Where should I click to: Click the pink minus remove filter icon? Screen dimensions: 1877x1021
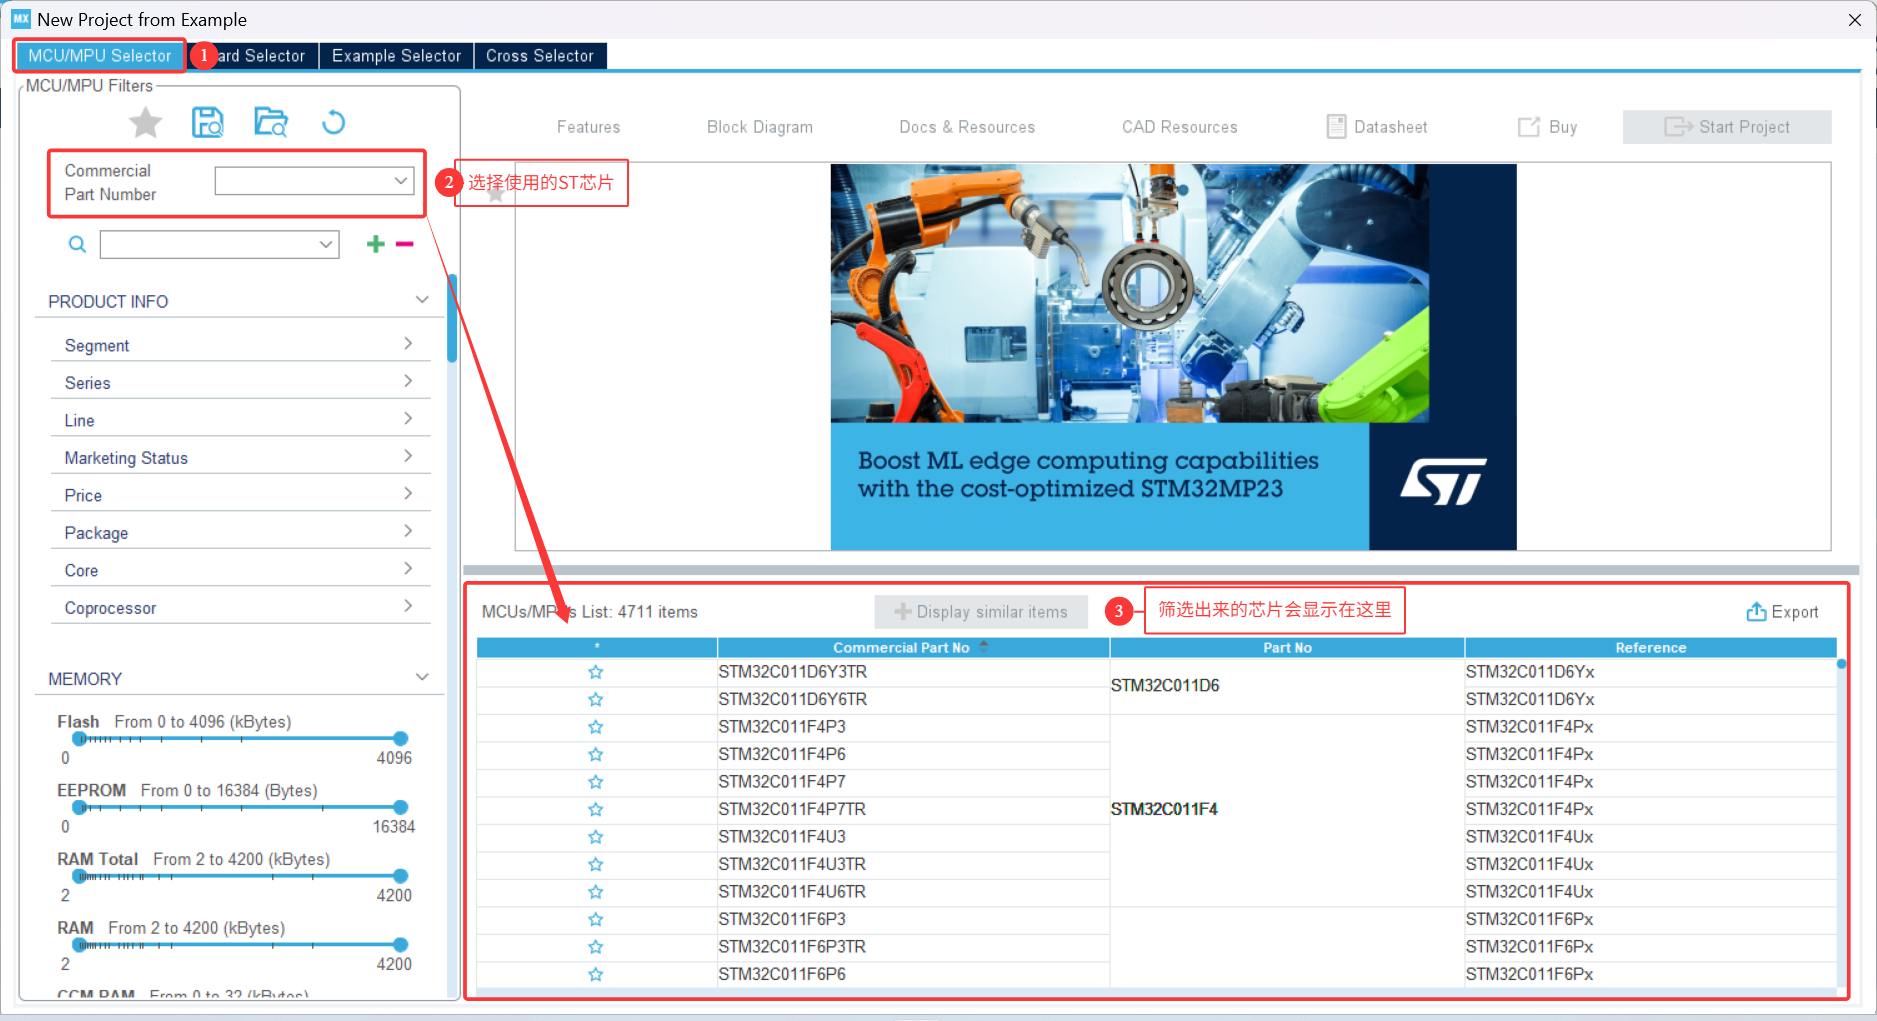tap(405, 244)
